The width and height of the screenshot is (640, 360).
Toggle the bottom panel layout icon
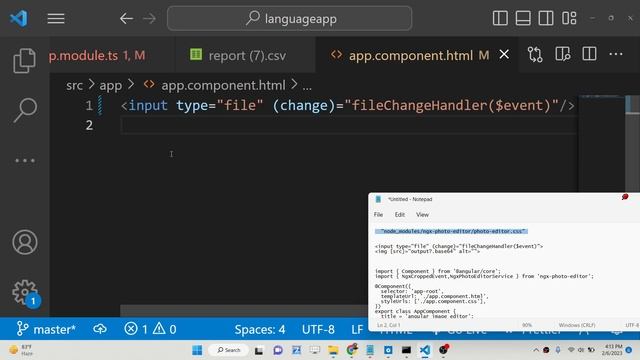(x=523, y=18)
